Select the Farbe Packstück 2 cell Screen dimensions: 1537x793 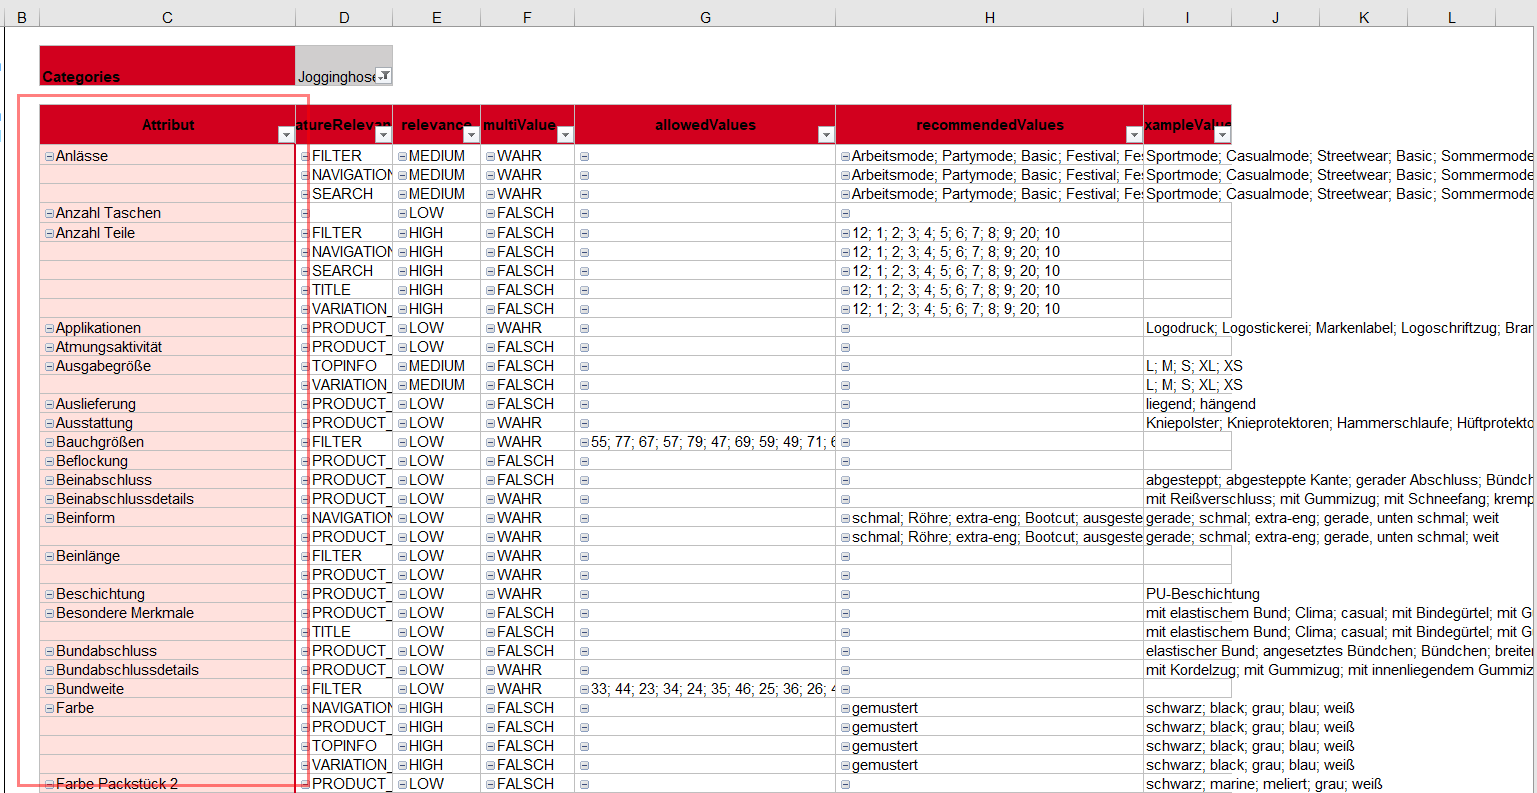[167, 784]
